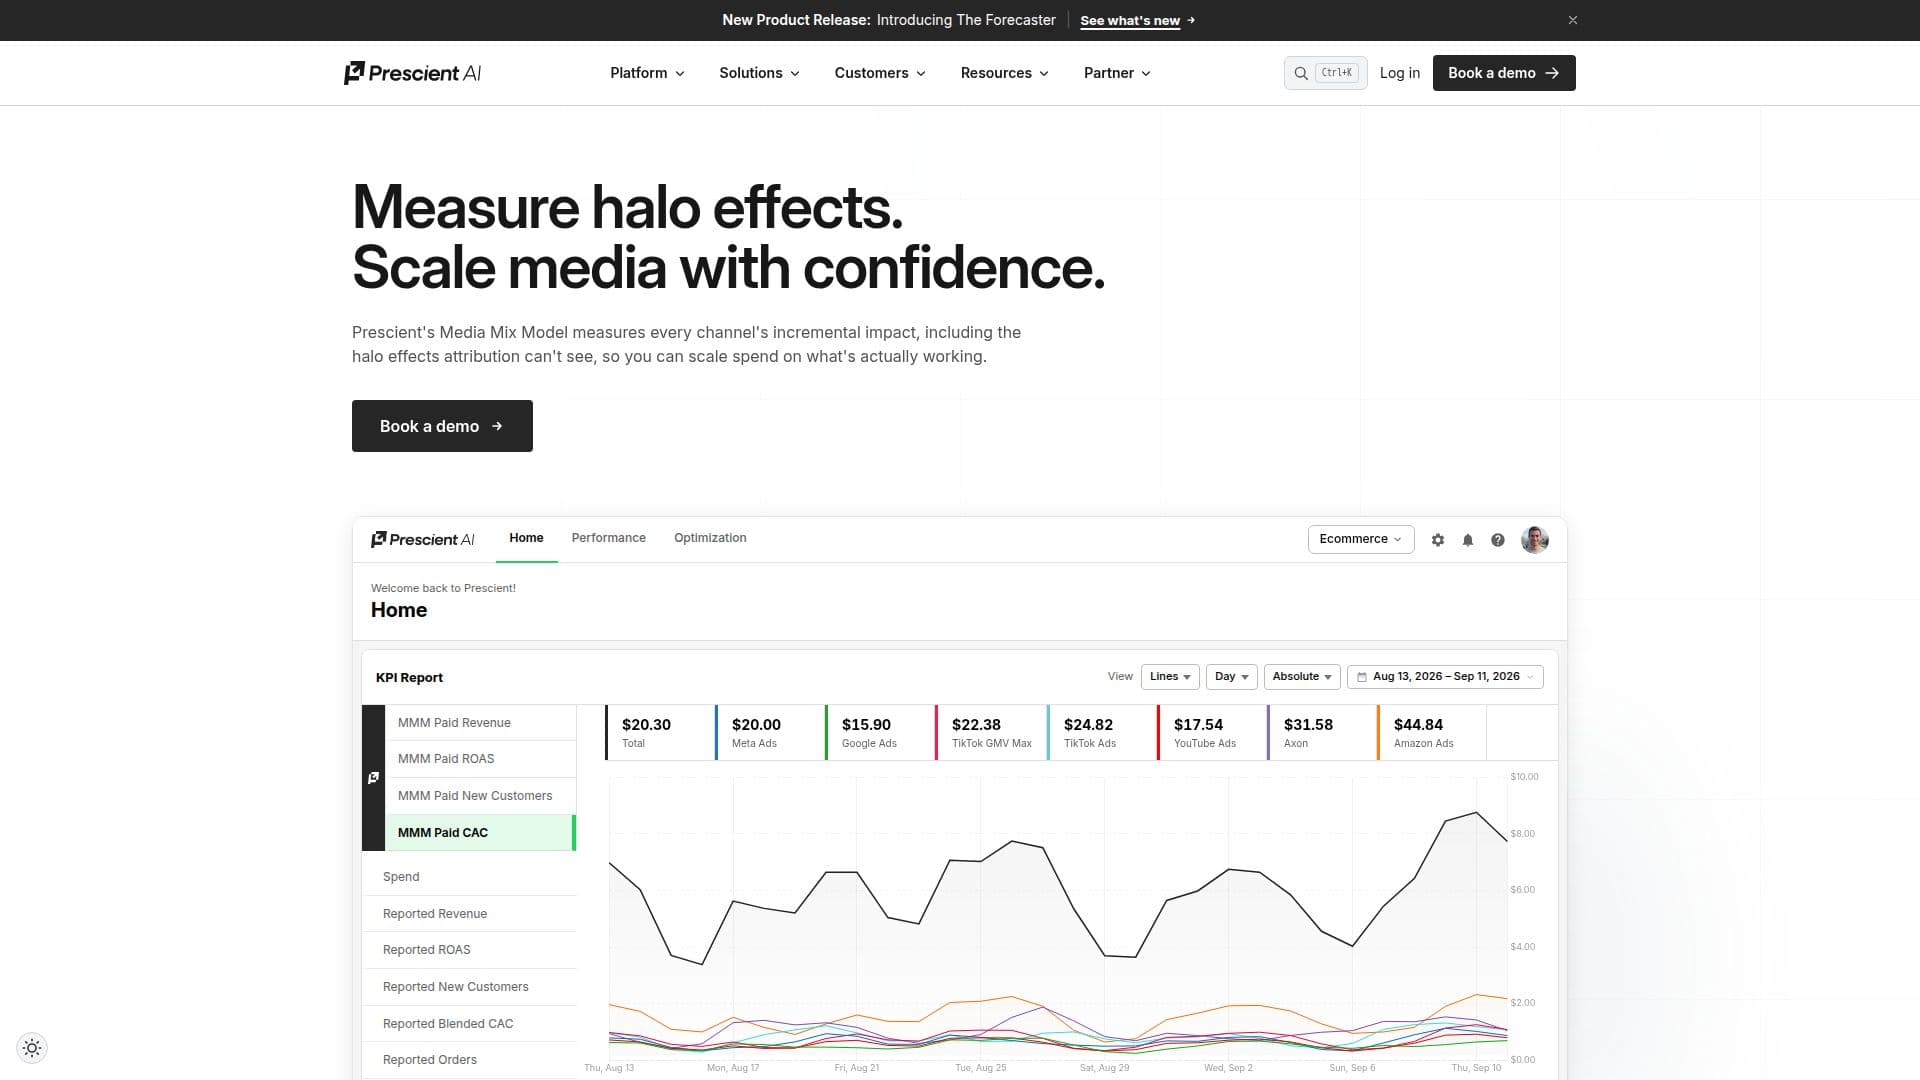Click the Welcome back to Prescient text
This screenshot has height=1080, width=1920.
[x=443, y=588]
